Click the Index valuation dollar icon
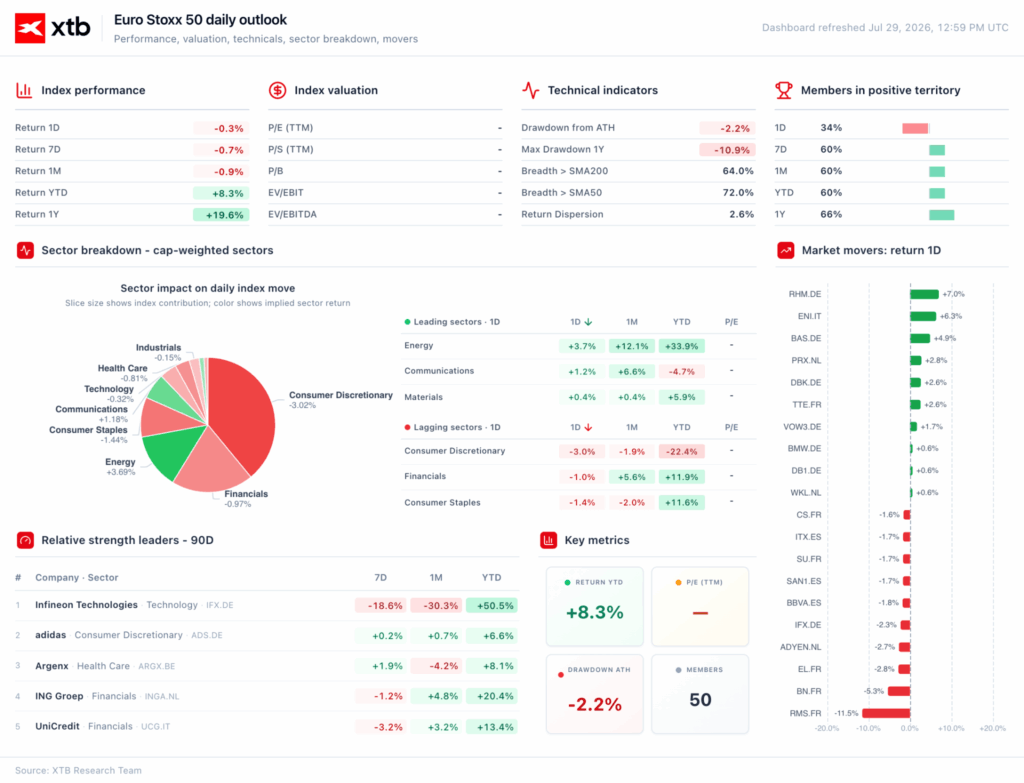Viewport: 1024px width, 783px height. click(x=278, y=90)
